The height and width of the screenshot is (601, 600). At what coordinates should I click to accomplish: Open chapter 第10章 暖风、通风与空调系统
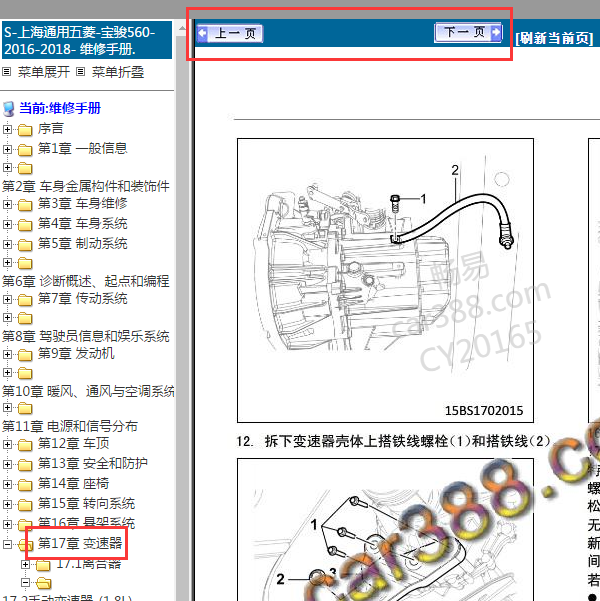coord(88,392)
